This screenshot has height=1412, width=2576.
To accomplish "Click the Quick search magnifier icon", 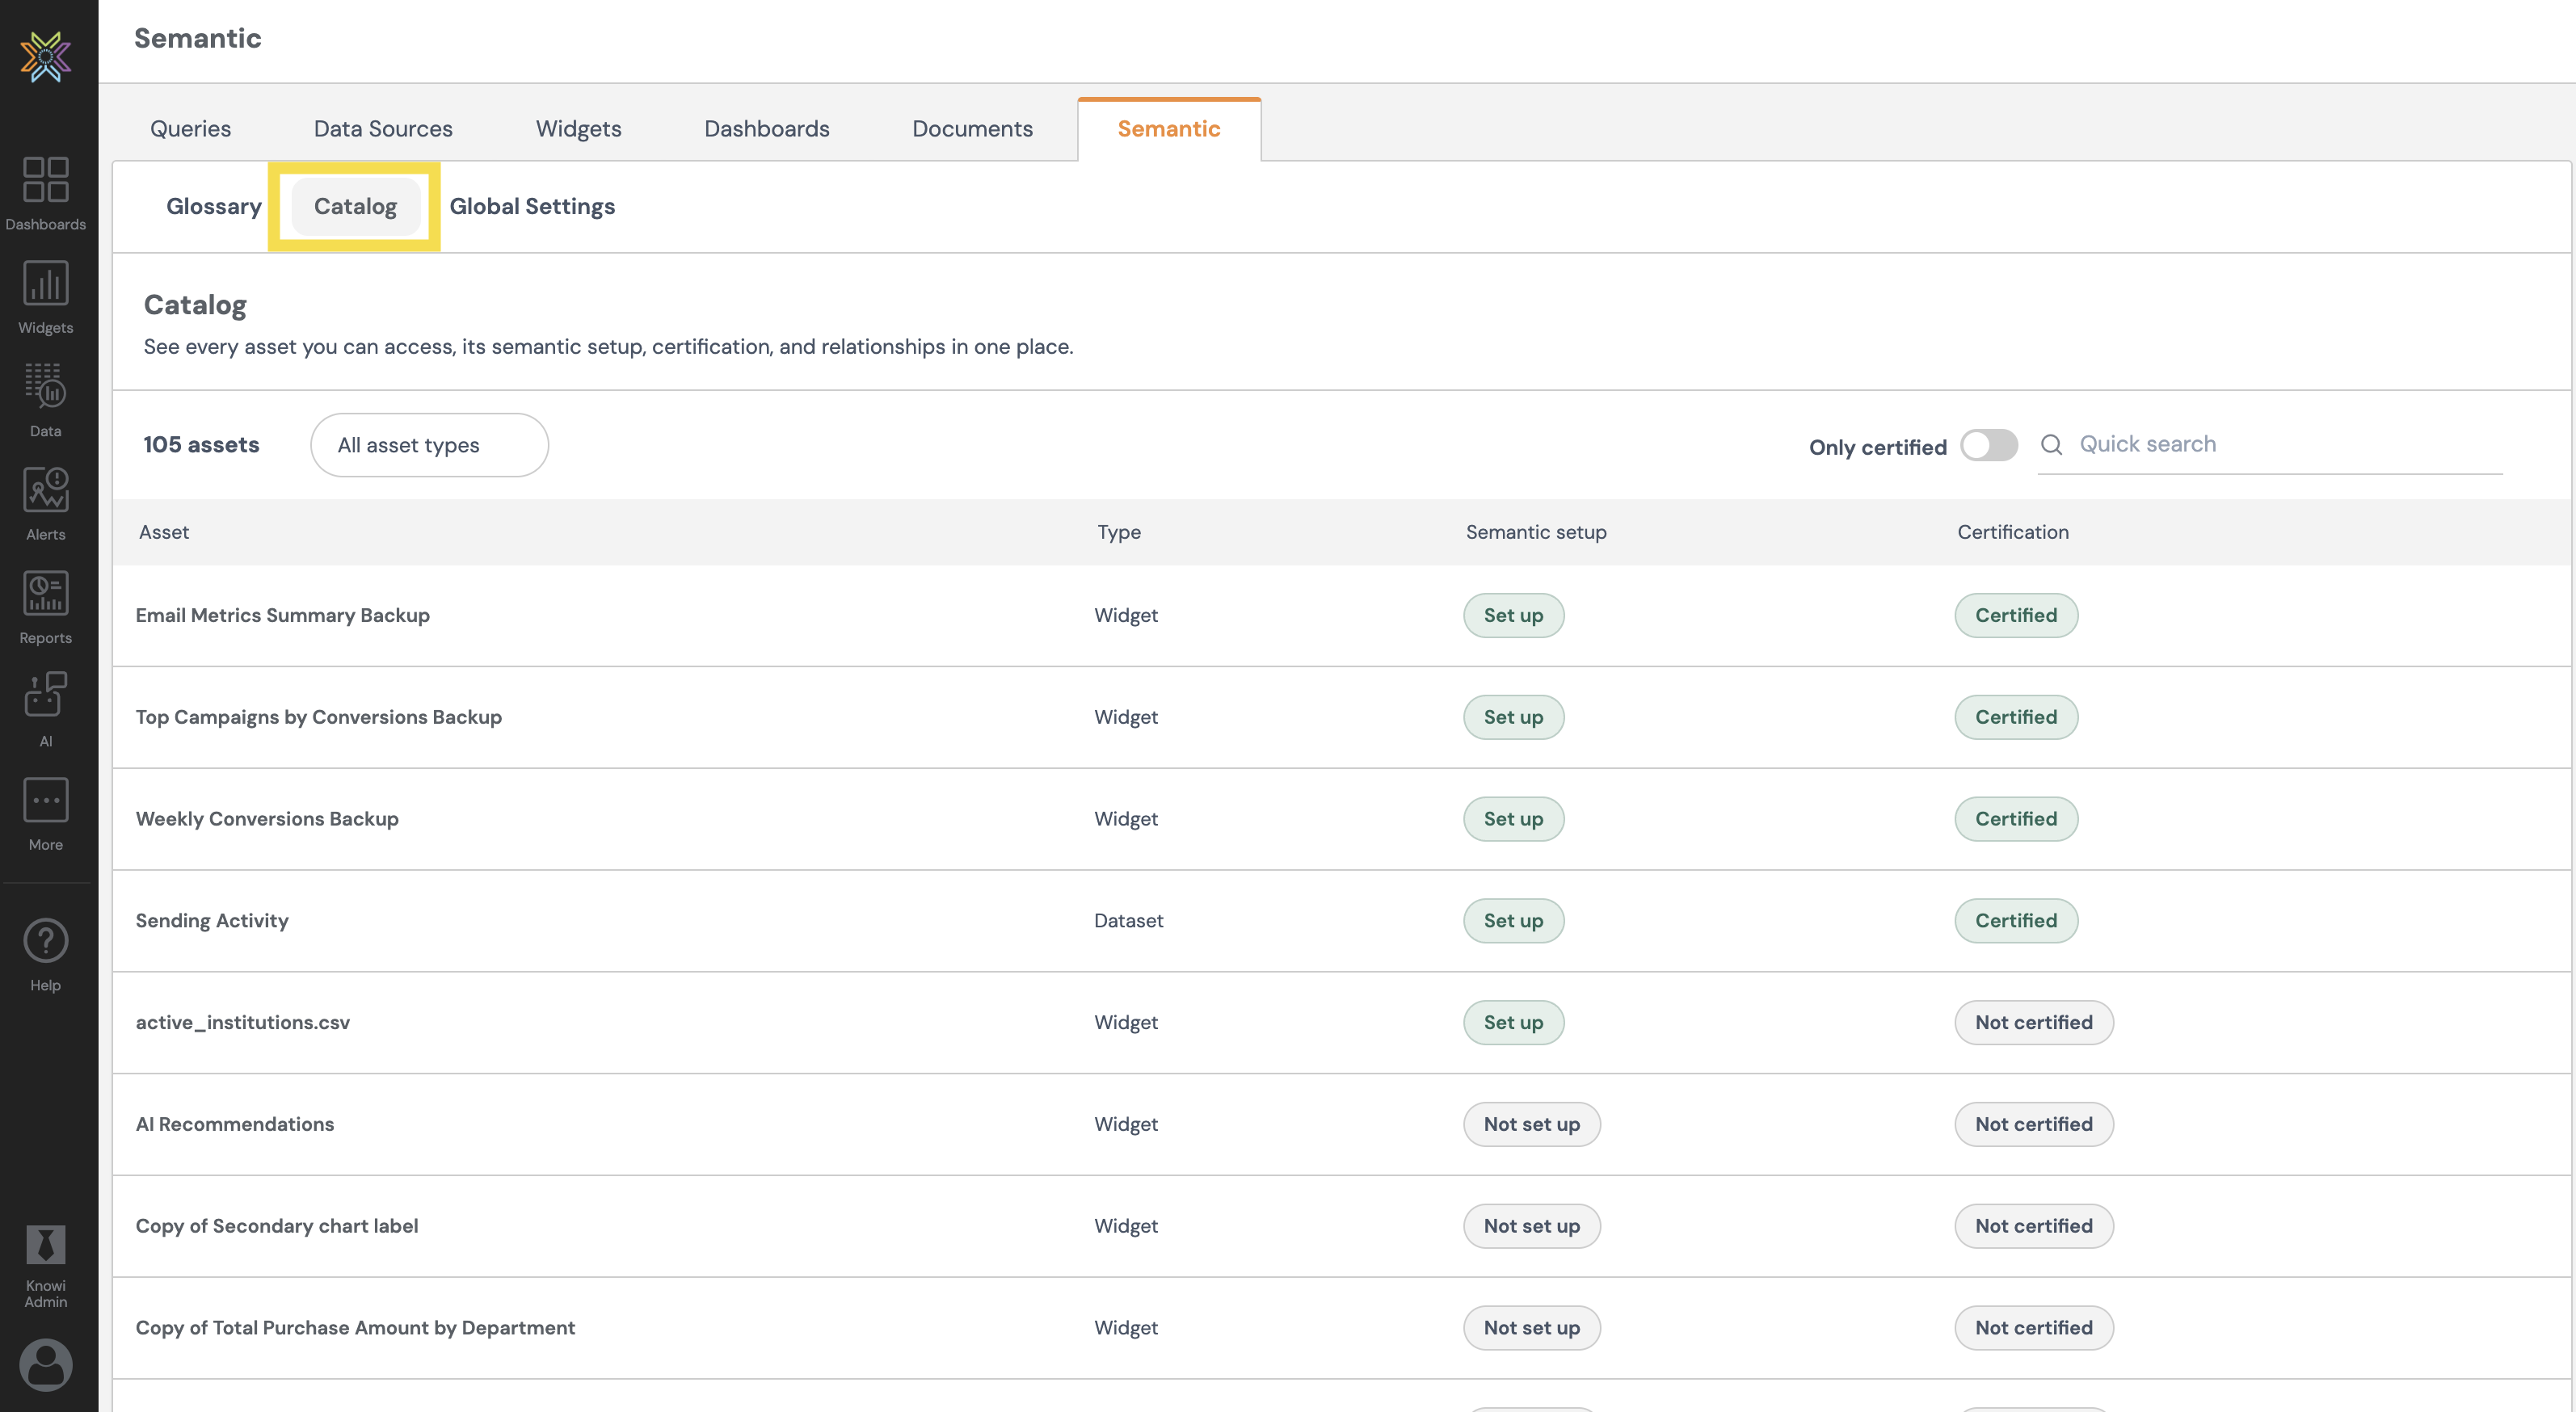I will tap(2051, 444).
